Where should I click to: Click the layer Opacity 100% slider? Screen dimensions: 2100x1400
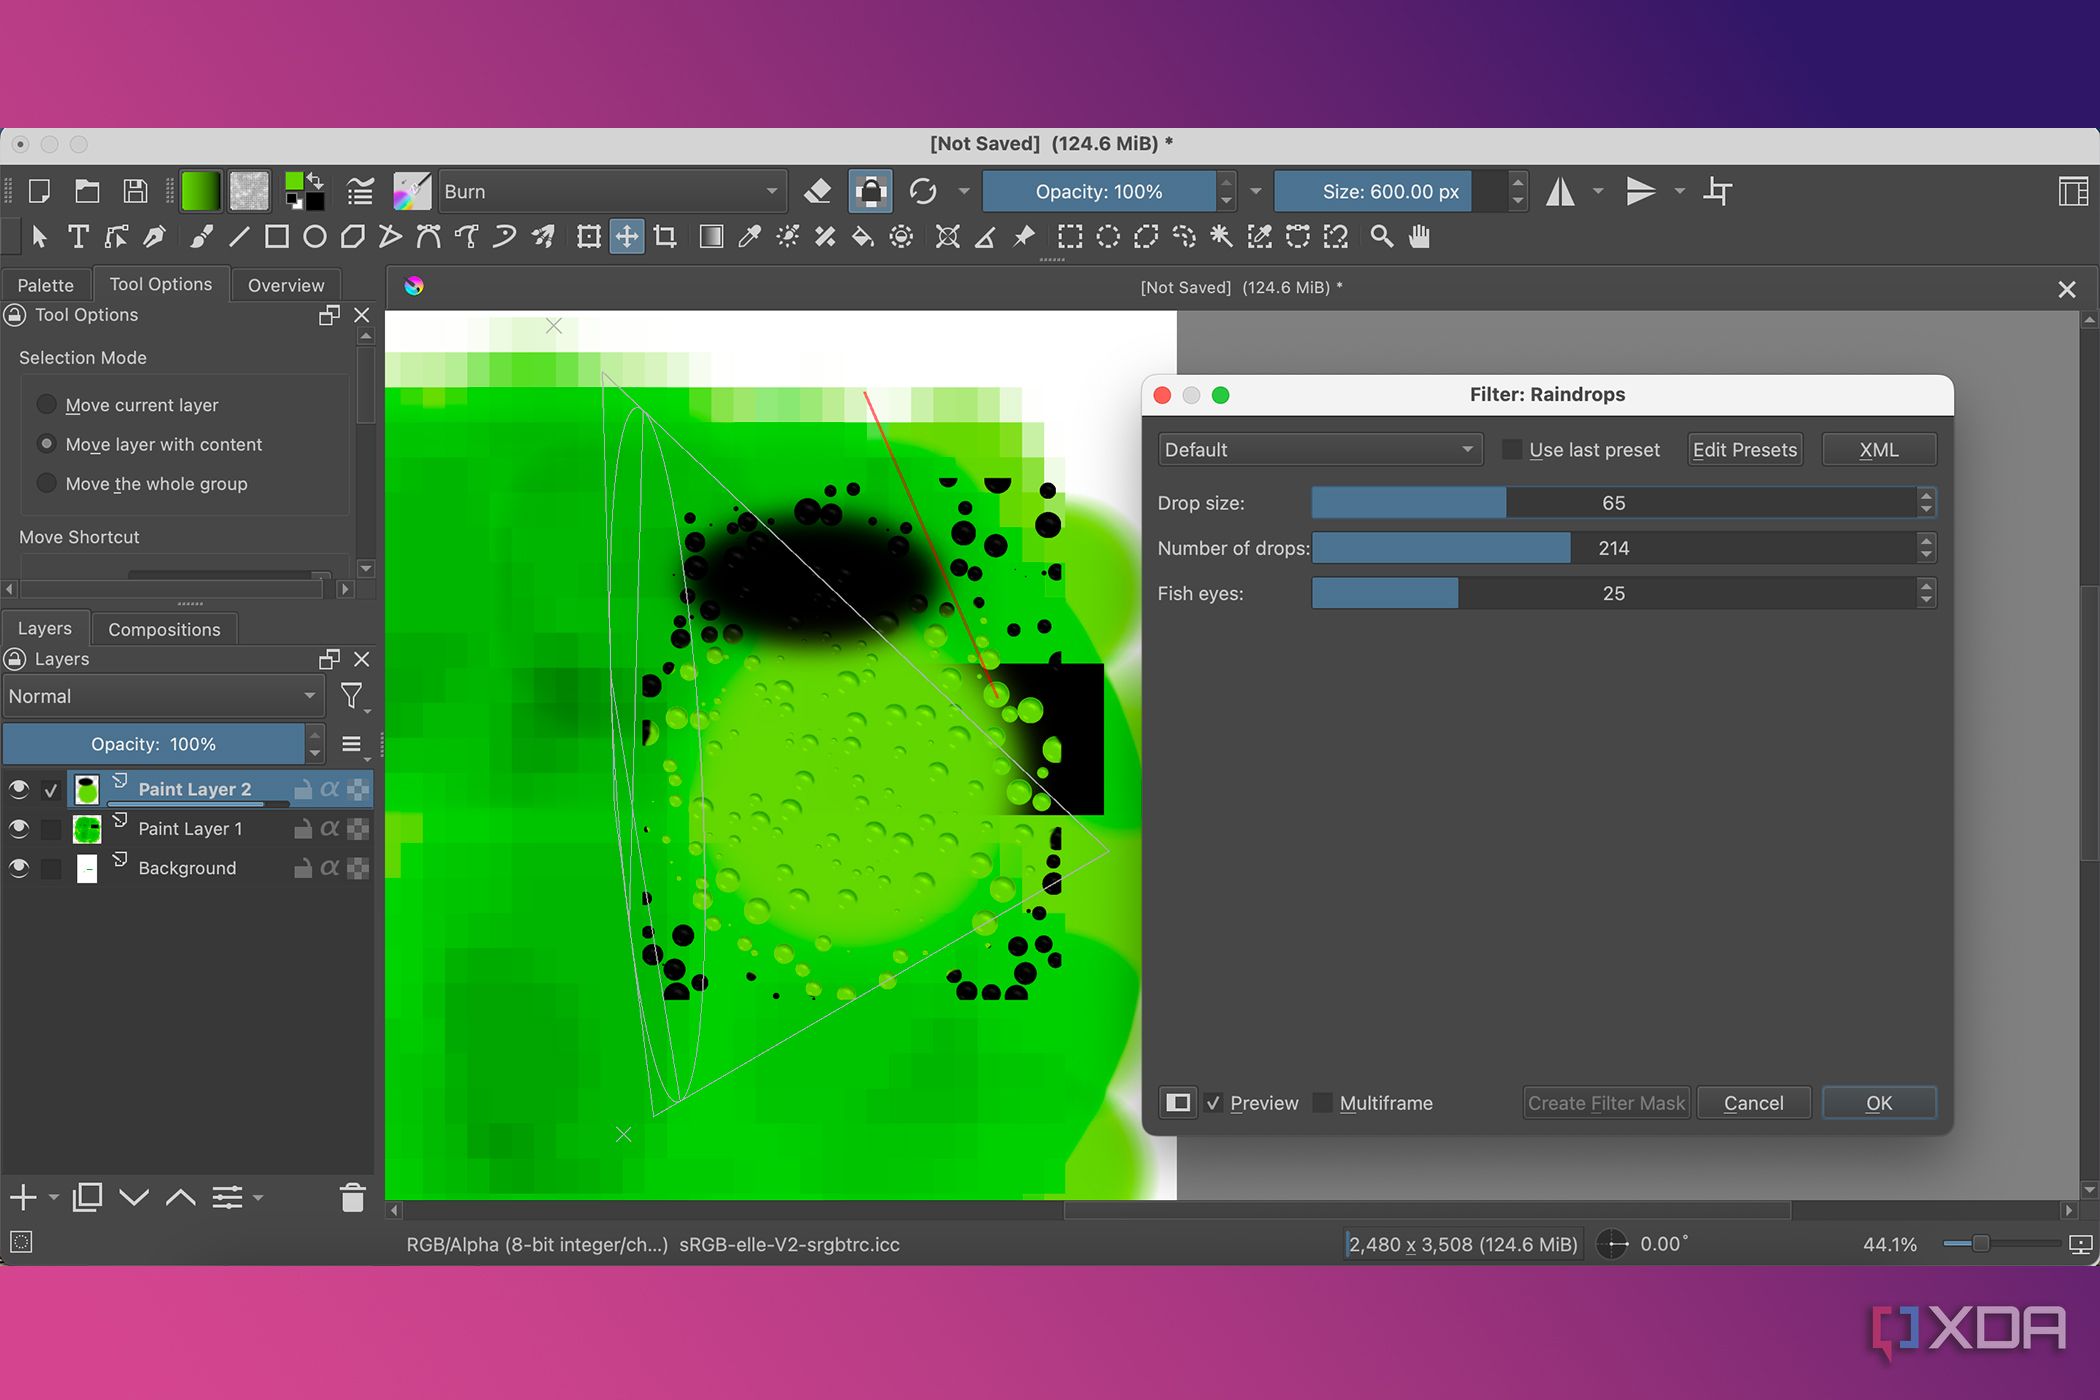point(154,744)
